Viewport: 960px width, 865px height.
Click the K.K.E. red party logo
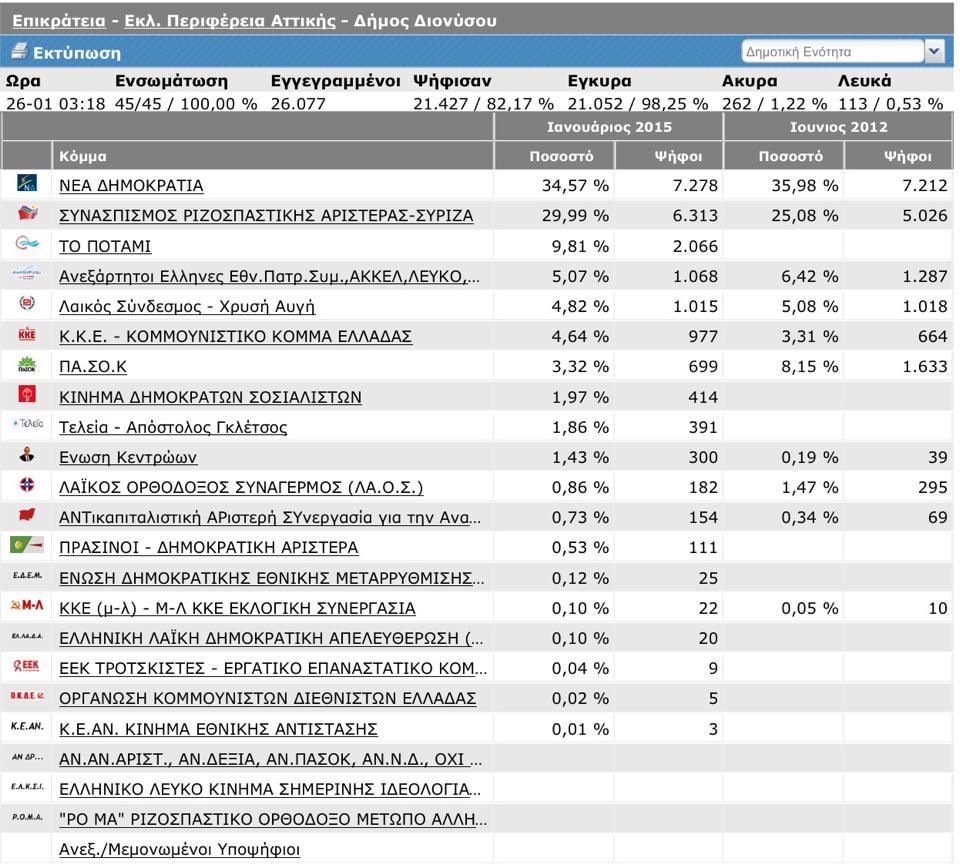click(x=27, y=334)
